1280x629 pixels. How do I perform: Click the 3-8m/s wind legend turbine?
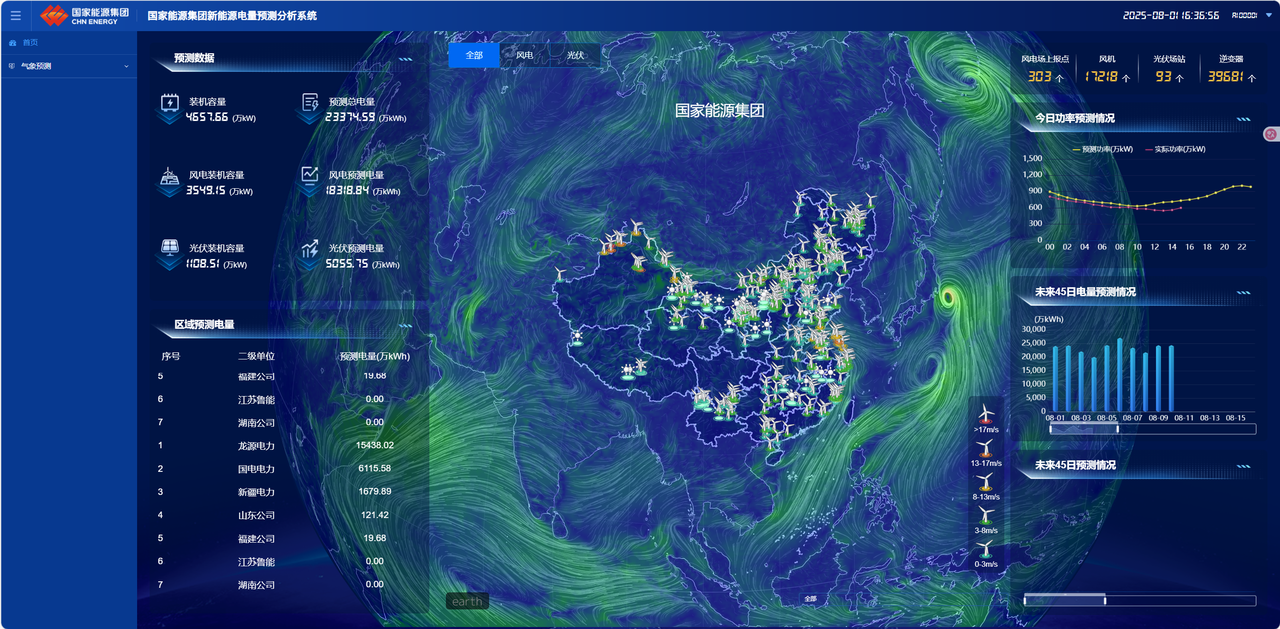[986, 515]
